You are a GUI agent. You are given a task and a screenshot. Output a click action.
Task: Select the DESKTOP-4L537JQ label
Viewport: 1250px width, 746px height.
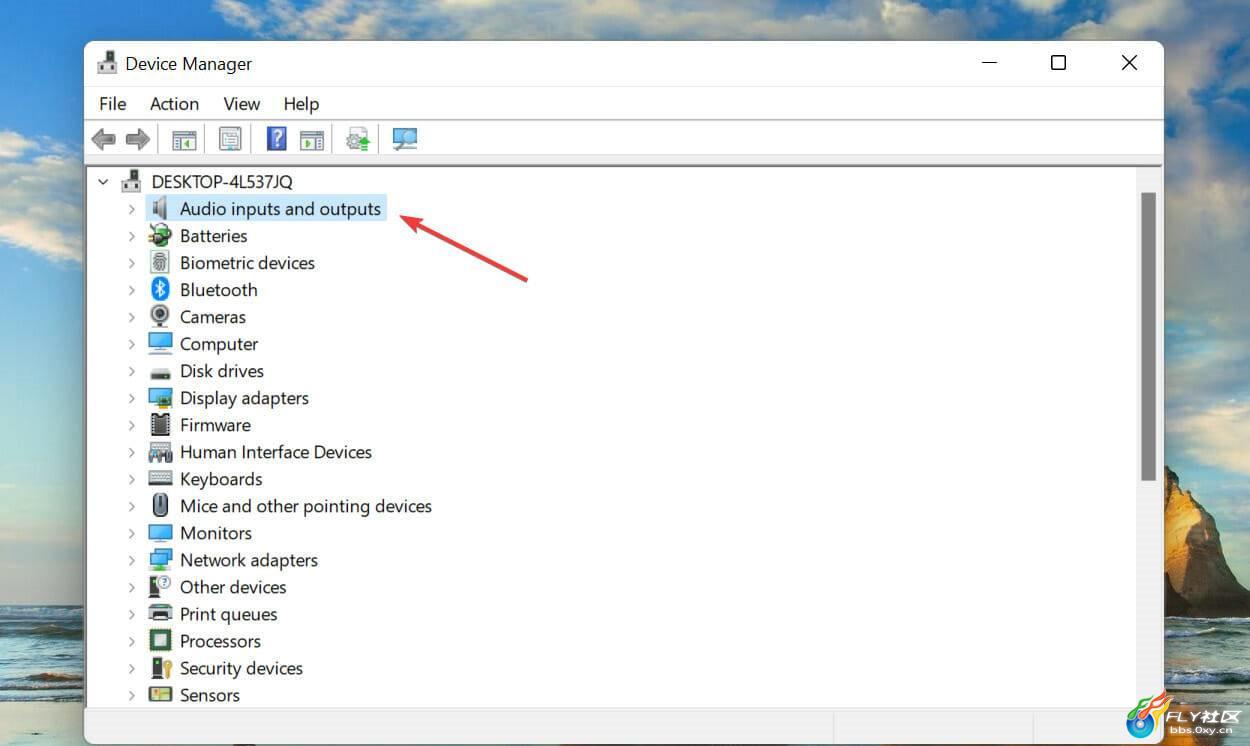(222, 182)
